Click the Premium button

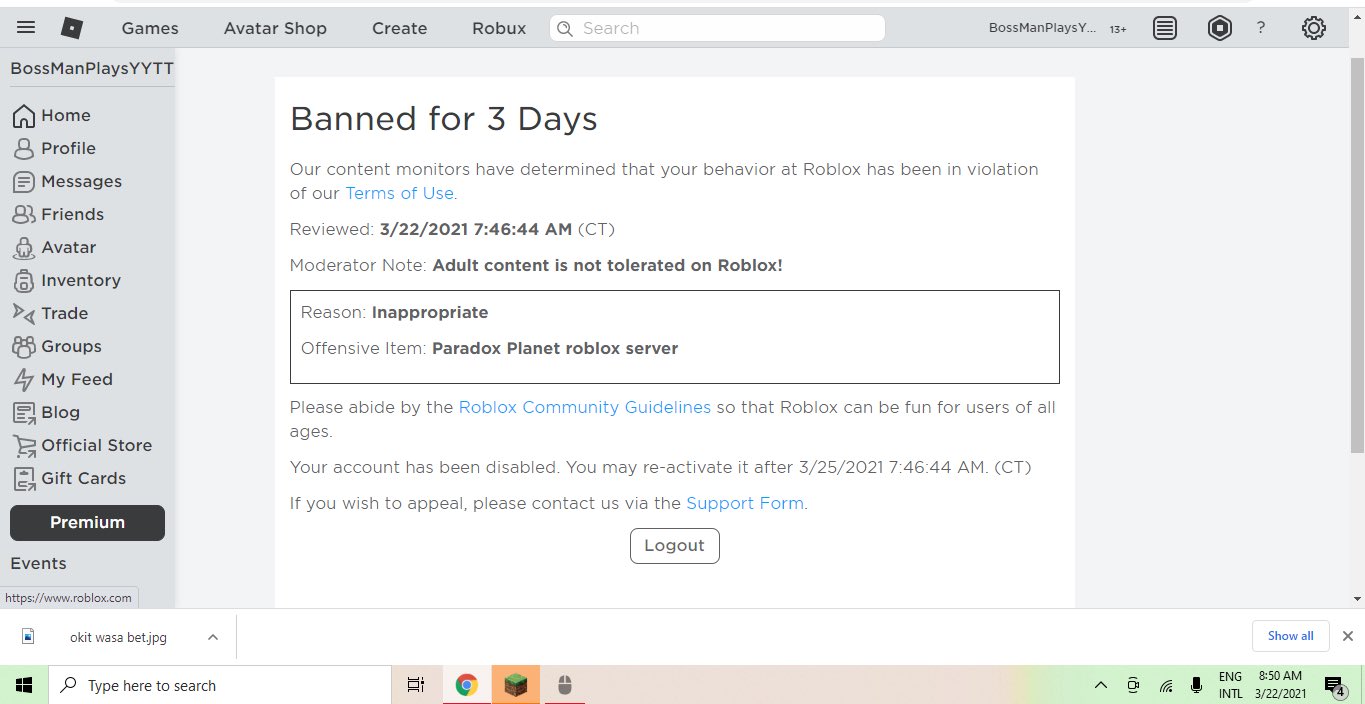[87, 523]
